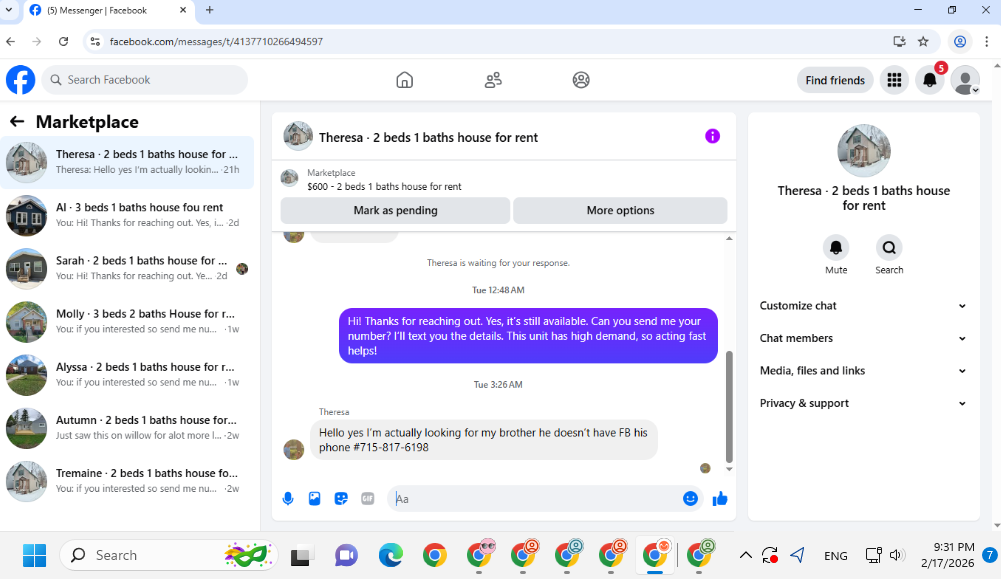The height and width of the screenshot is (579, 1001).
Task: Open the Groups icon in top navigation
Action: [x=581, y=80]
